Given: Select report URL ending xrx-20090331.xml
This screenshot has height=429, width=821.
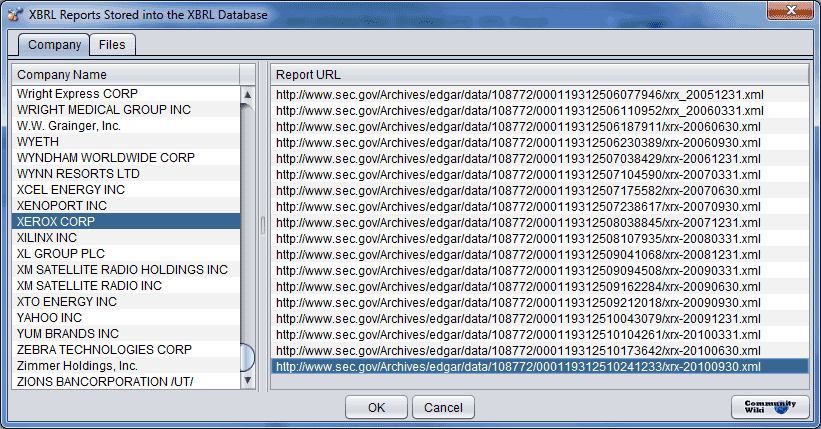Looking at the screenshot, I should (x=540, y=270).
